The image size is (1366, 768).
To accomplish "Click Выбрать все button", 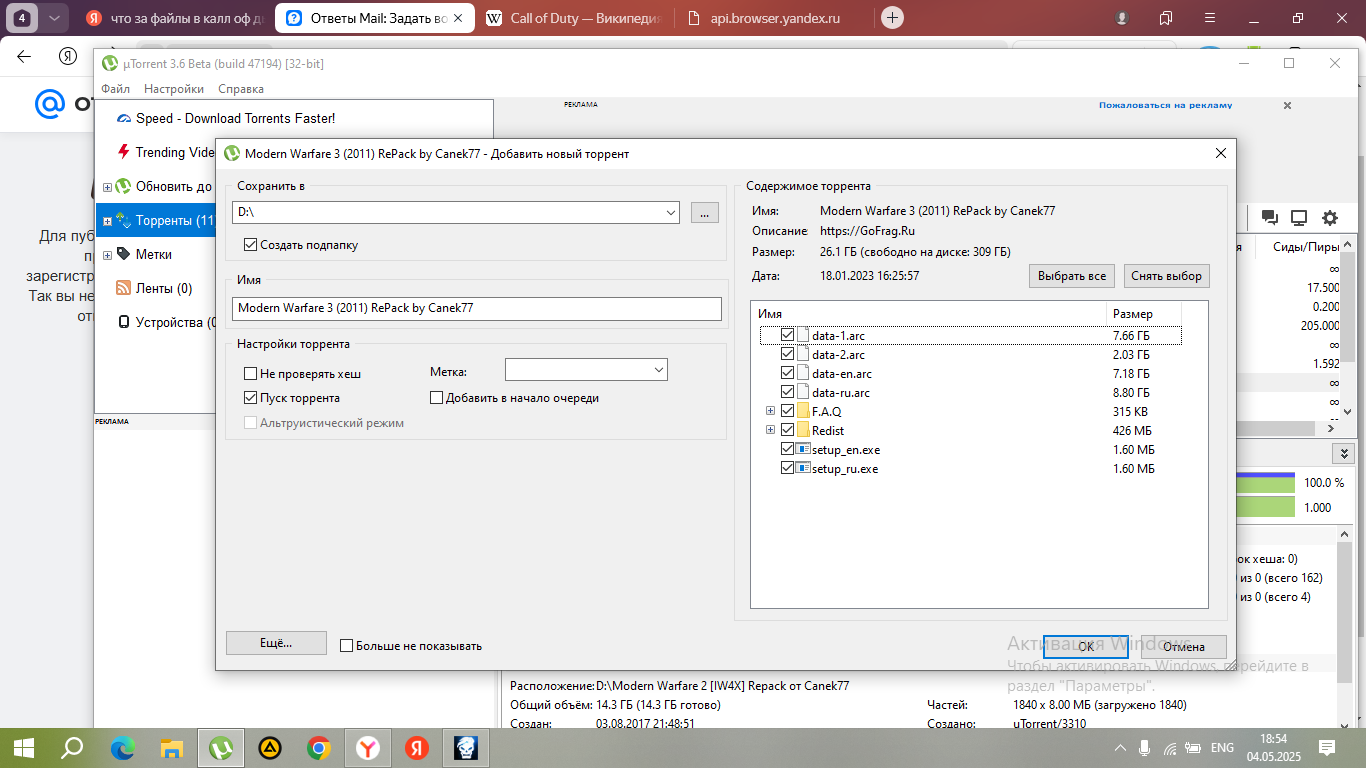I will point(1071,276).
